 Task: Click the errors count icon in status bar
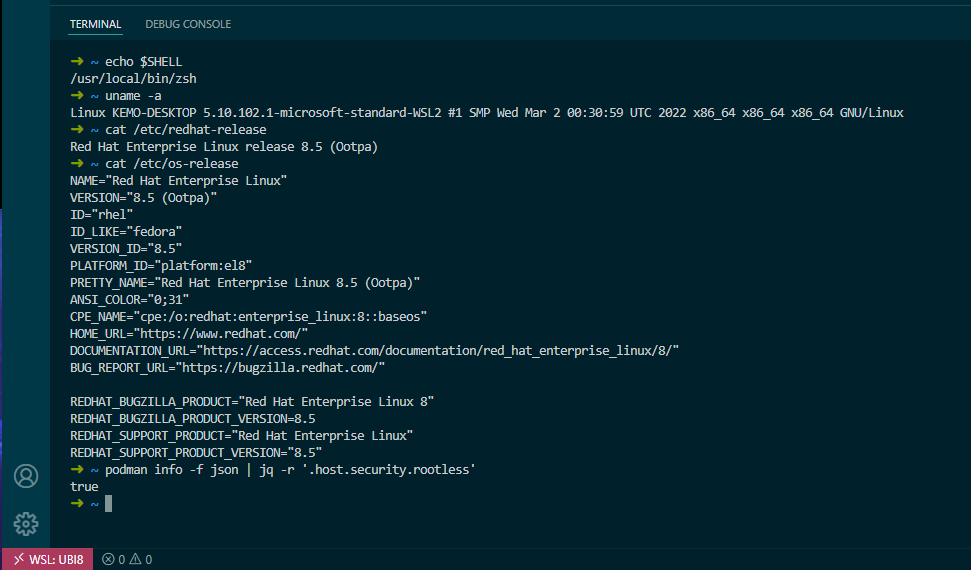click(109, 560)
